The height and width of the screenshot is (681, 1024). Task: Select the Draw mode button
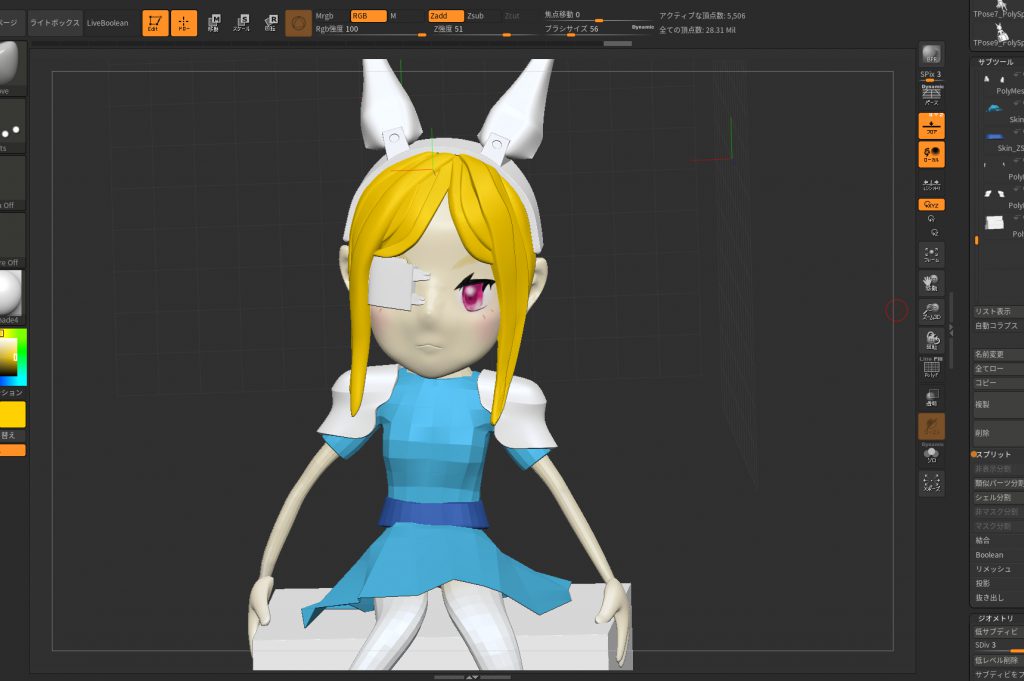tap(184, 23)
